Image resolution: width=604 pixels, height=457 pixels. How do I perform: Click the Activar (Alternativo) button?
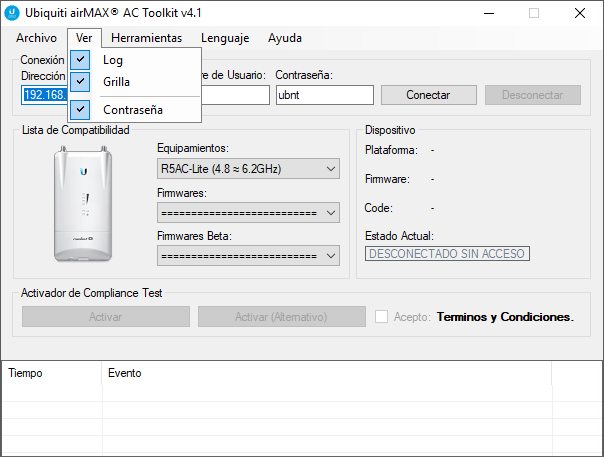pyautogui.click(x=282, y=317)
